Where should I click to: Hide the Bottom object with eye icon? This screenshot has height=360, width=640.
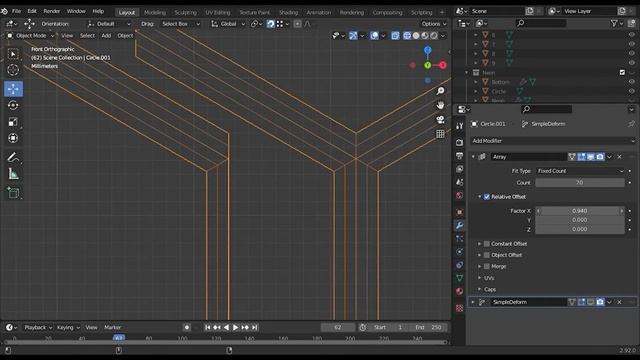[631, 82]
